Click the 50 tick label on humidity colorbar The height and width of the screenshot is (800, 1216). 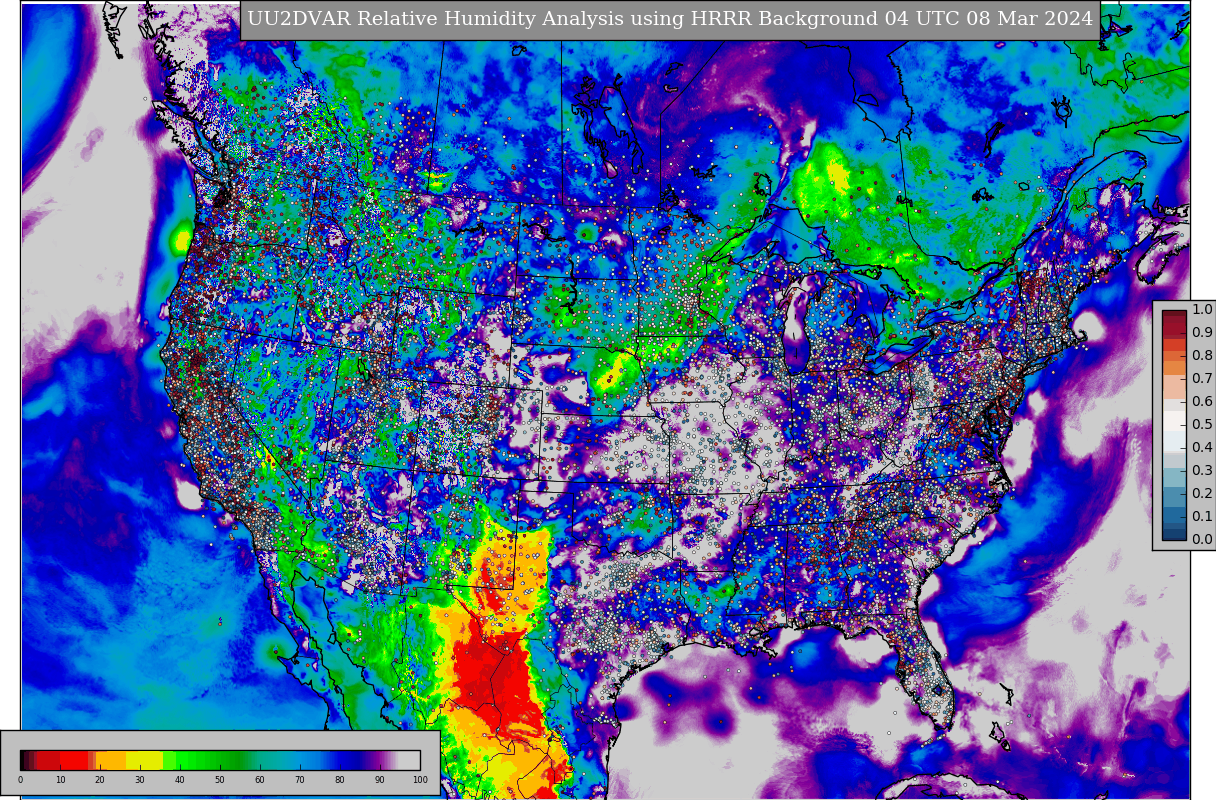[x=220, y=780]
